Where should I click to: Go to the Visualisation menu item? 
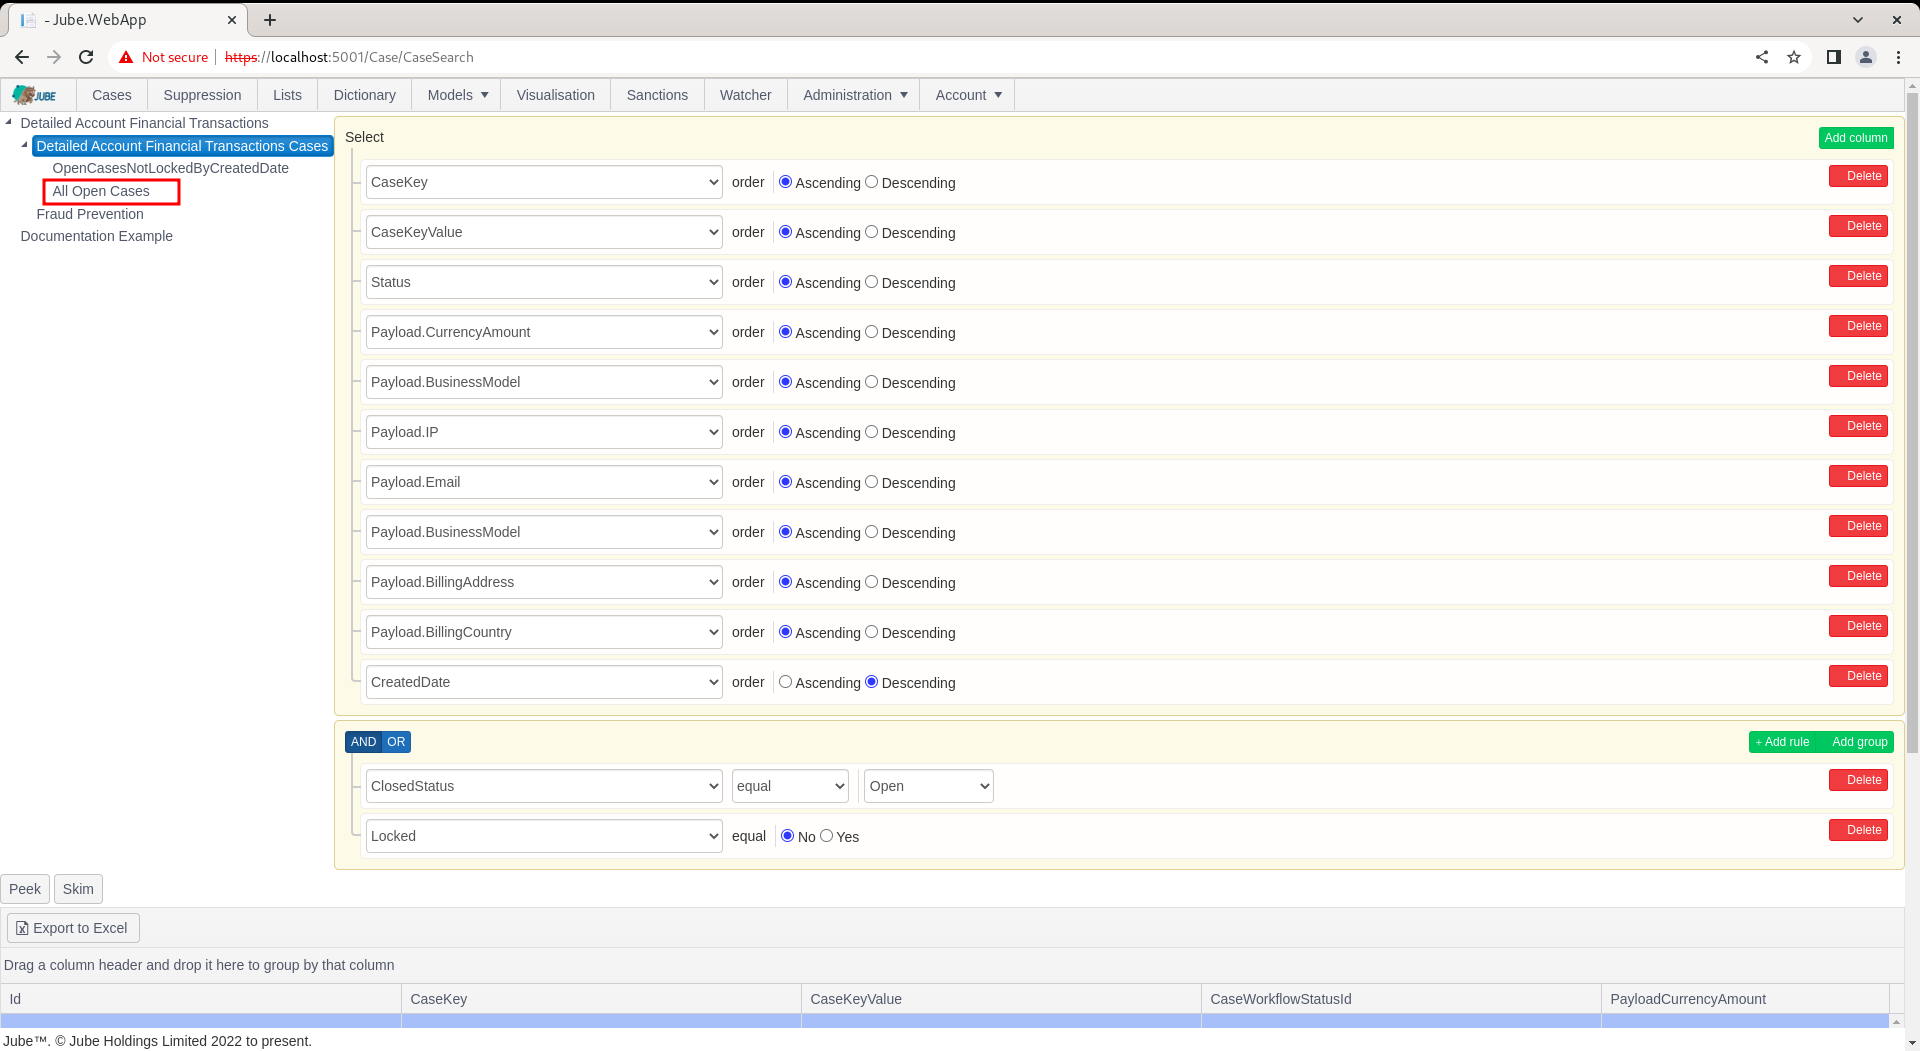[556, 95]
